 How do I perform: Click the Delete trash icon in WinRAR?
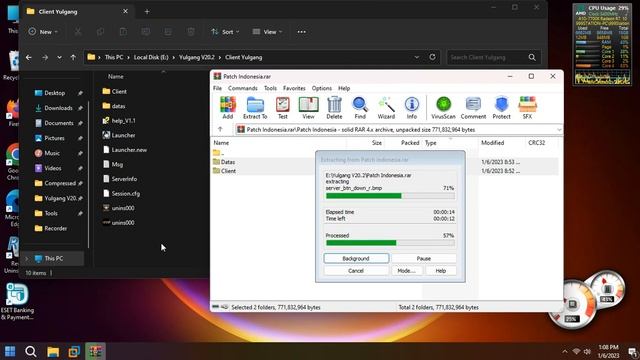click(x=334, y=108)
